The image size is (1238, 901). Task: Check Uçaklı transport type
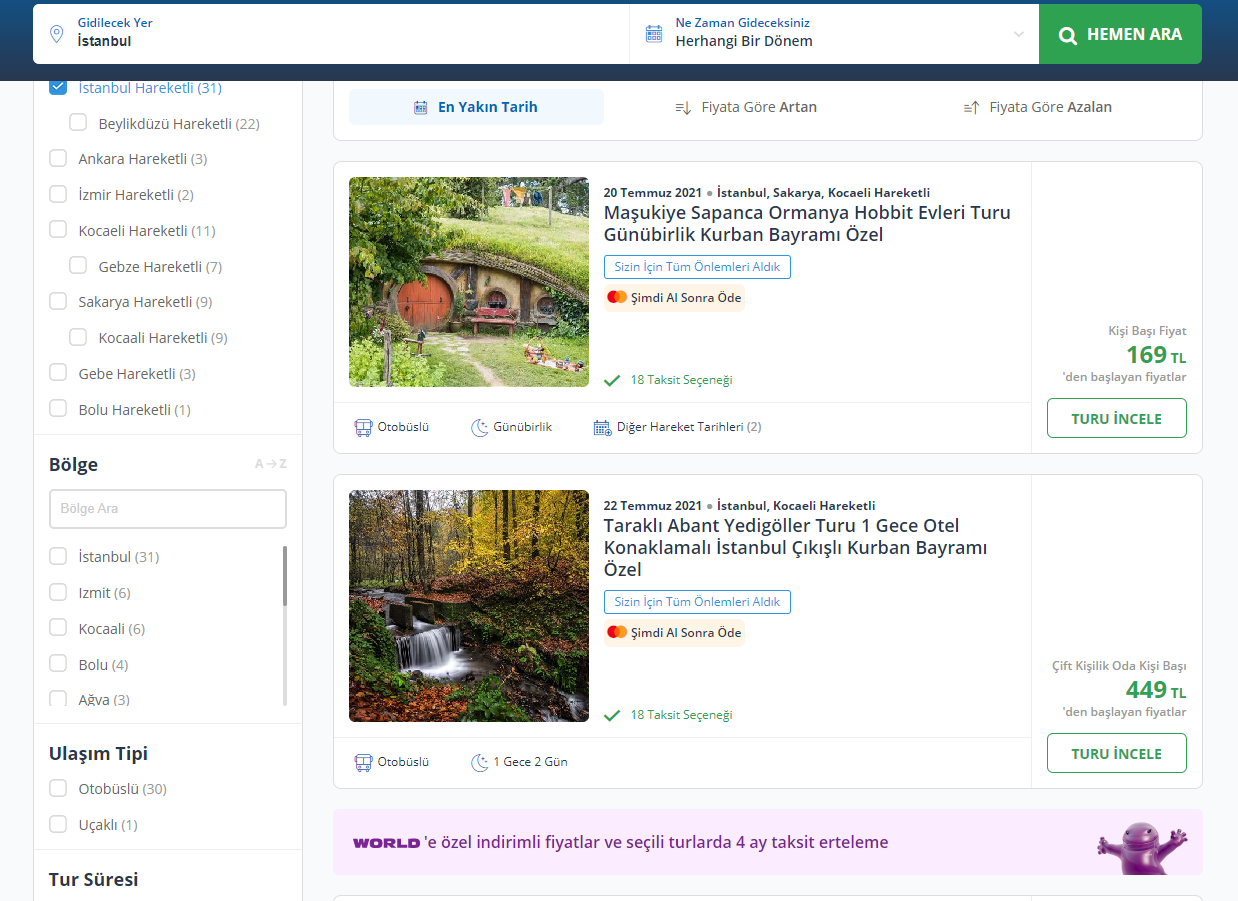click(58, 824)
